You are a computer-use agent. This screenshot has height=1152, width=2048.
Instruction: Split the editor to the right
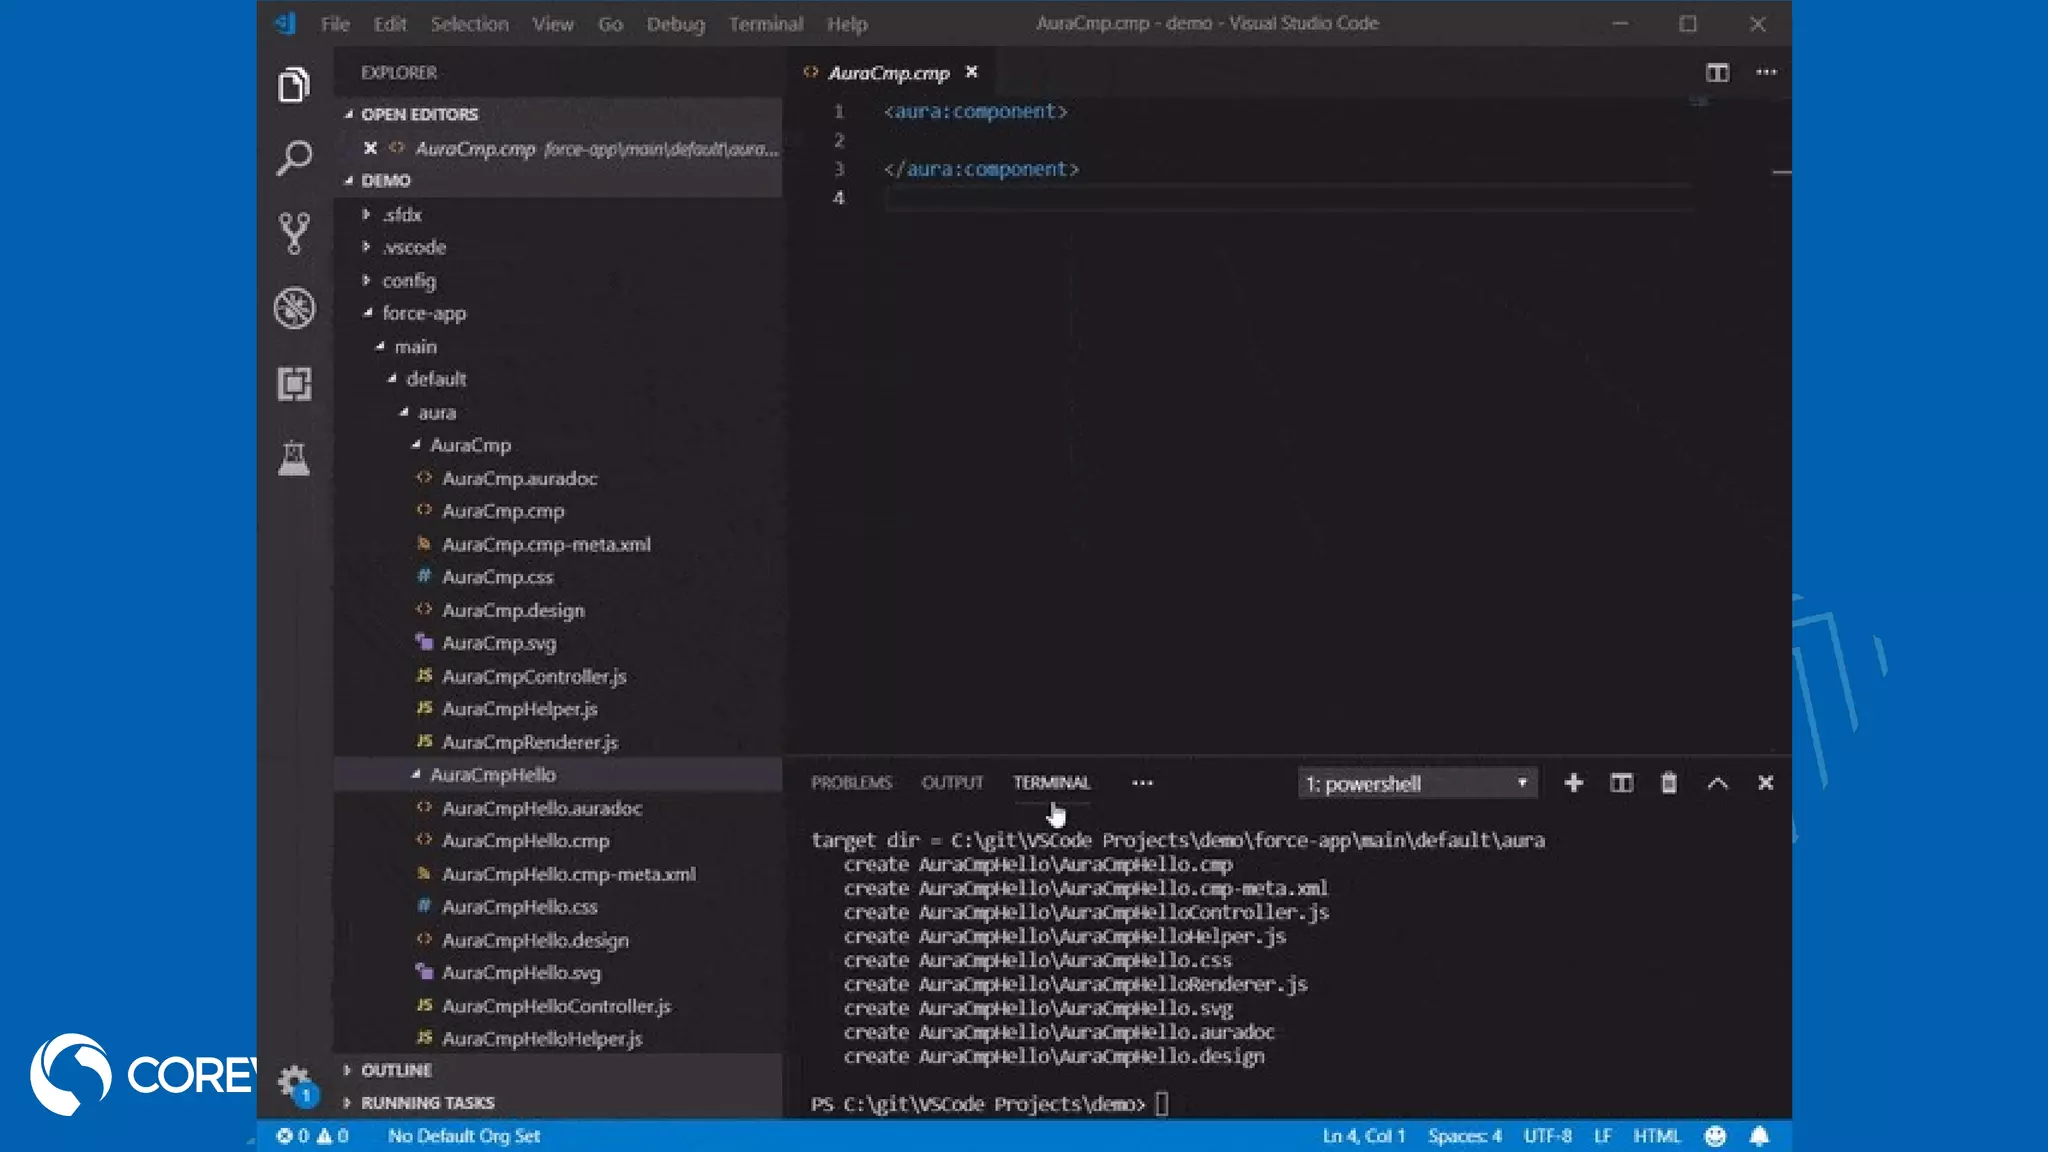(x=1717, y=72)
